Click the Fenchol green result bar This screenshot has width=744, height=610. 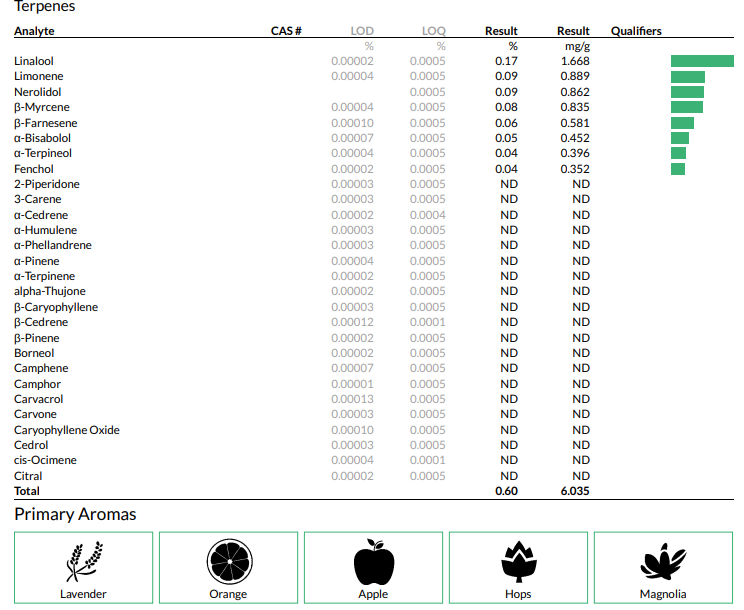coord(678,169)
